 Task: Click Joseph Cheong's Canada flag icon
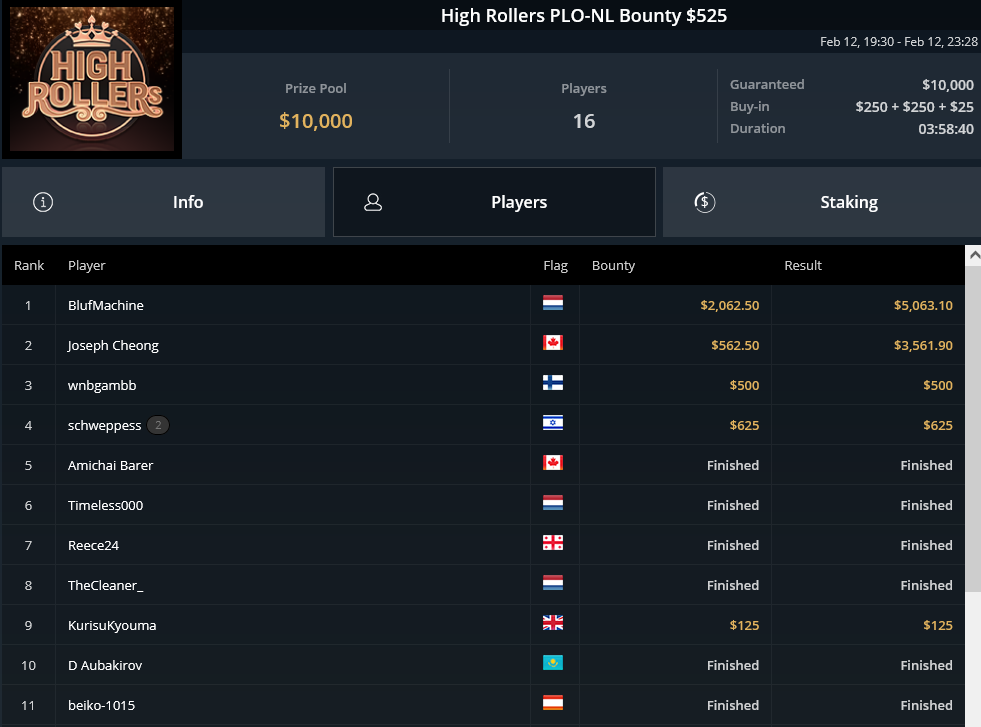pyautogui.click(x=552, y=343)
